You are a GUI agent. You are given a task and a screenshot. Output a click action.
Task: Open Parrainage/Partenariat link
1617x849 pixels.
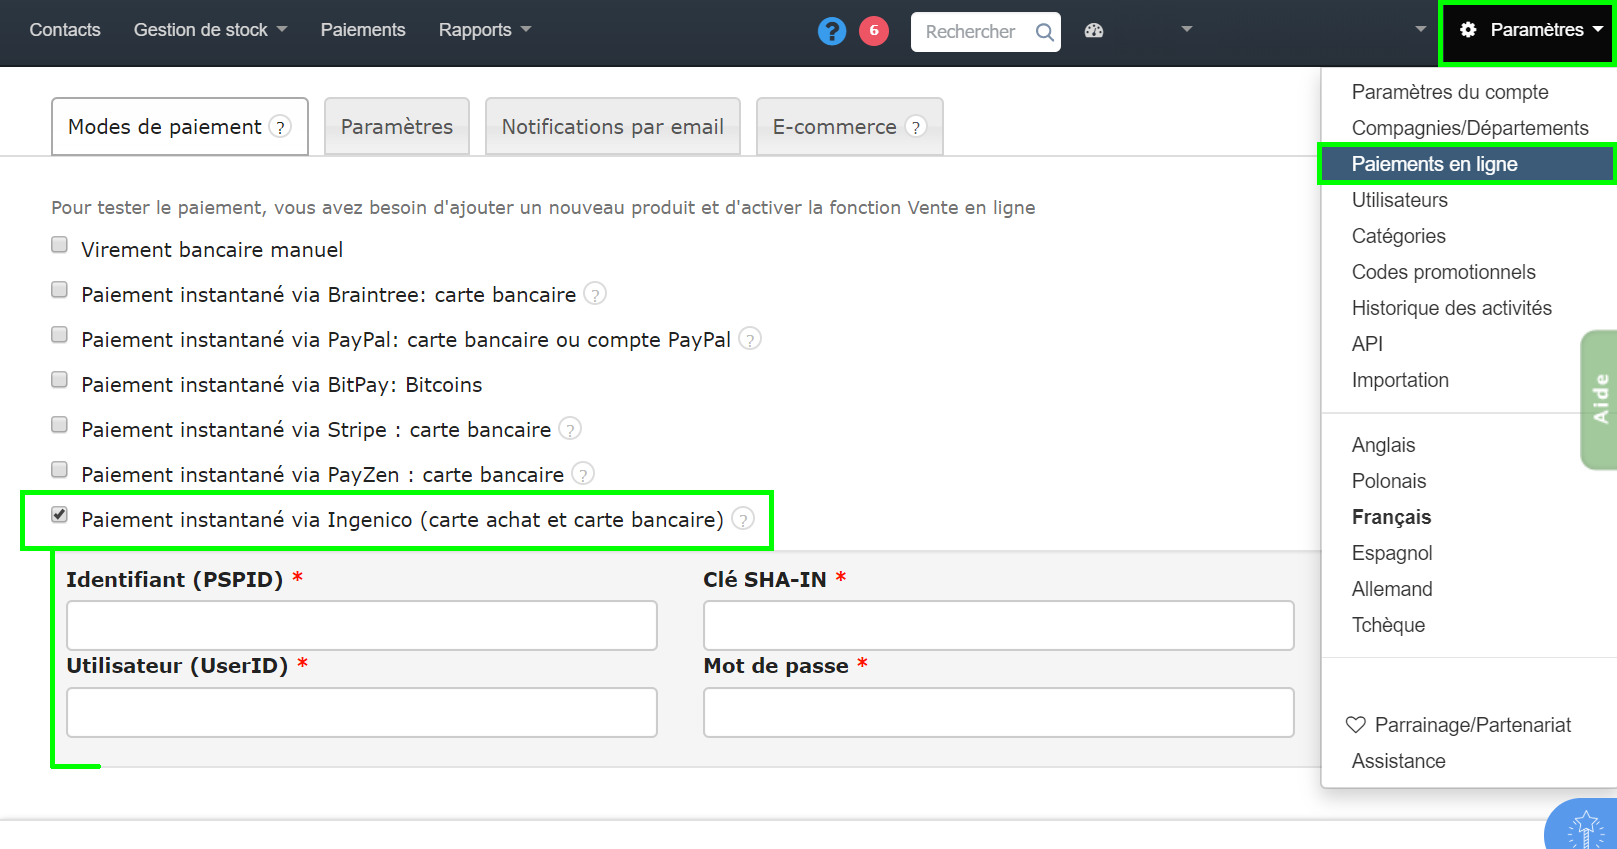coord(1473,725)
